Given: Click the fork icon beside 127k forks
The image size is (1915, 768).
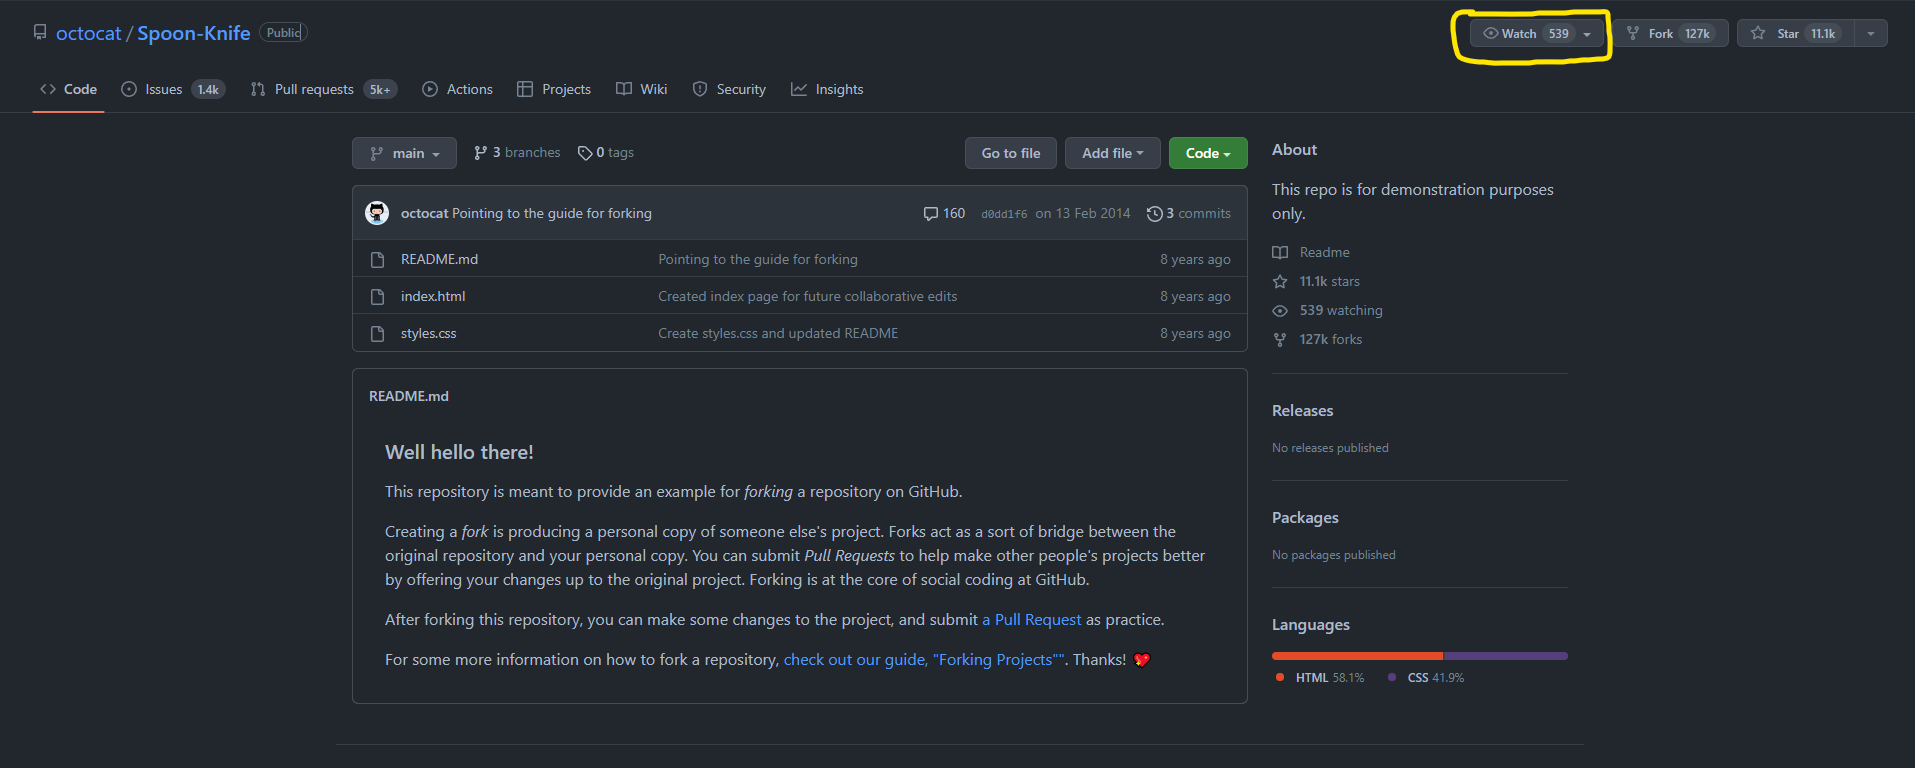Looking at the screenshot, I should tap(1280, 339).
